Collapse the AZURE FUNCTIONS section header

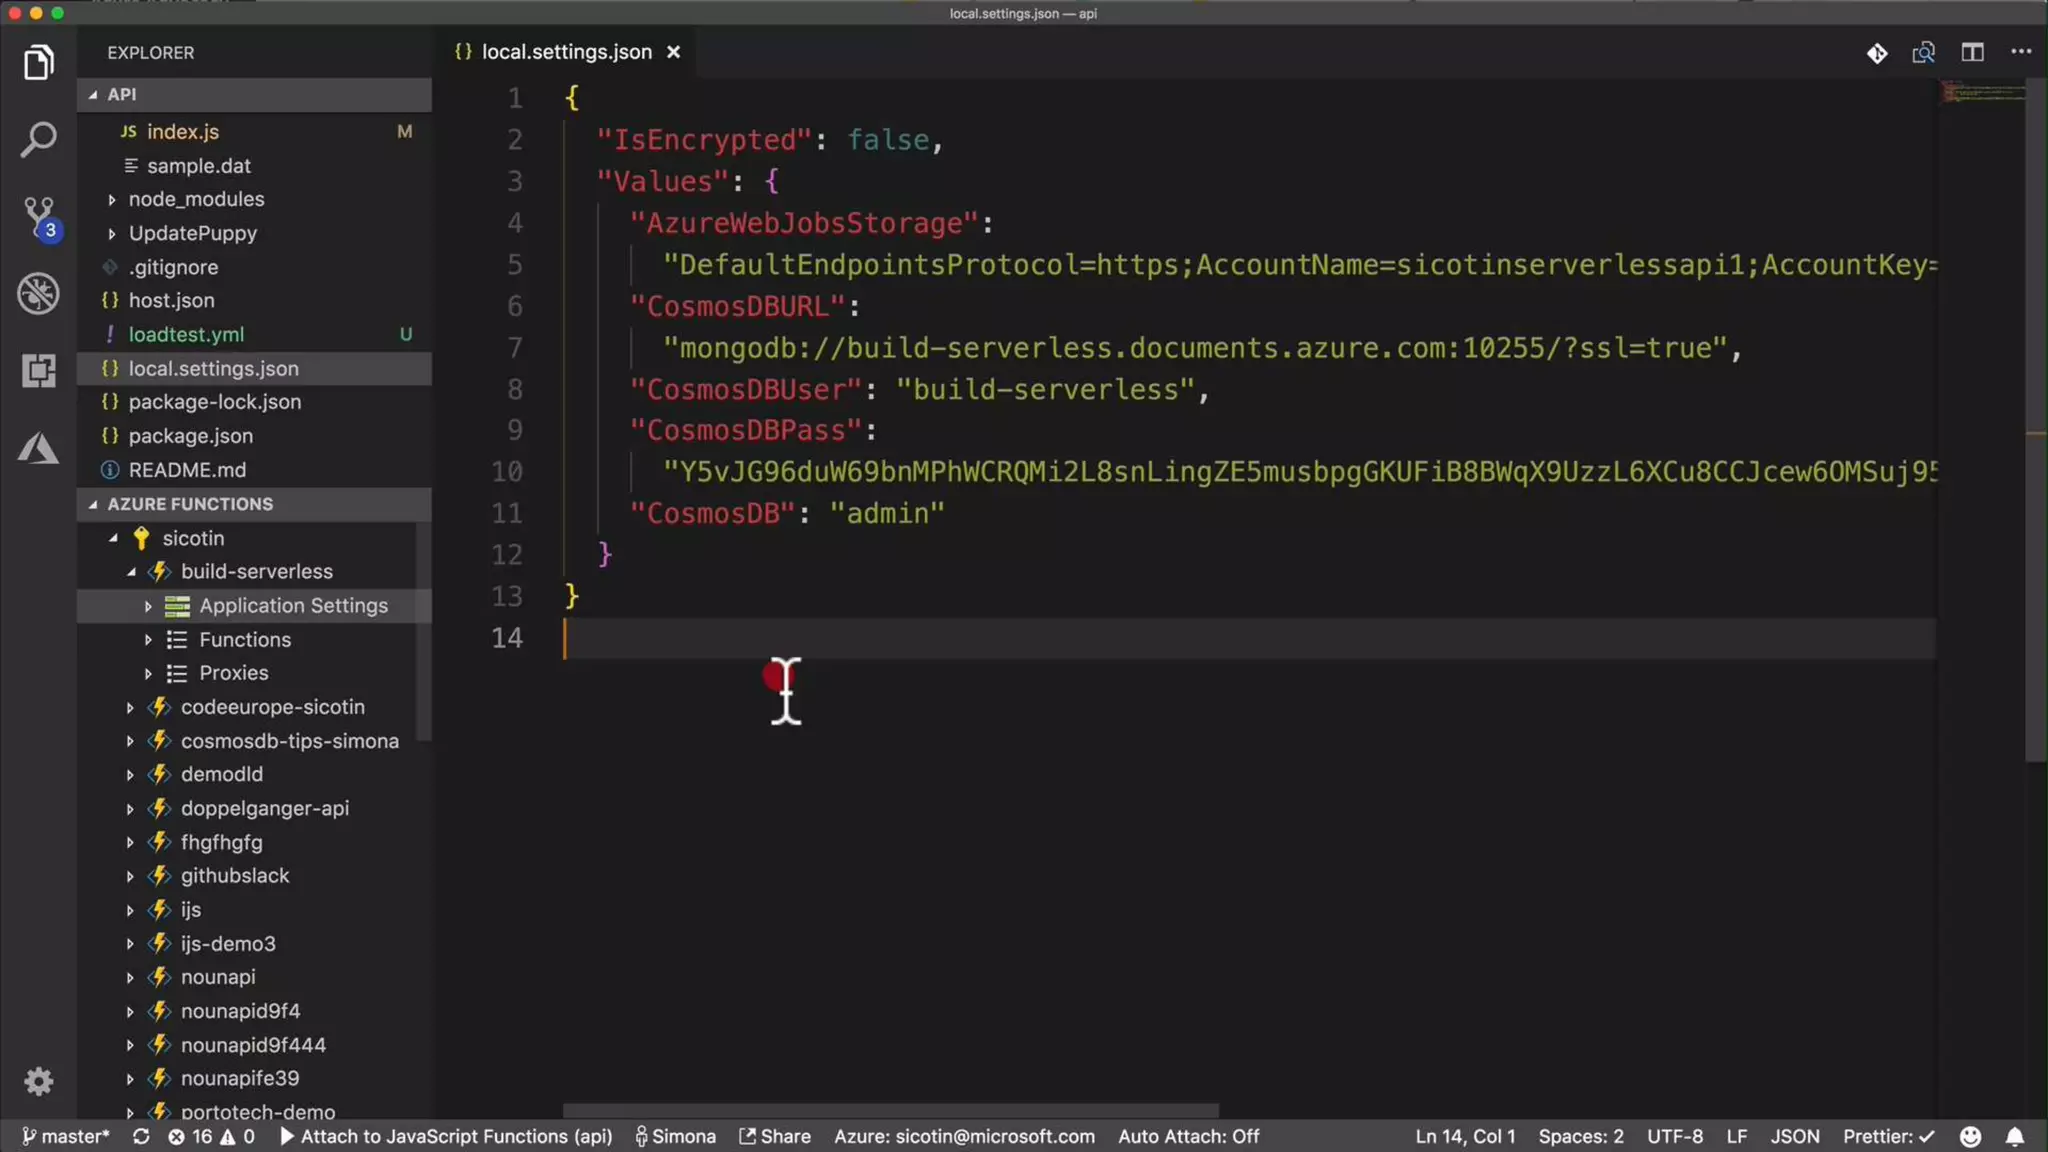click(x=190, y=504)
